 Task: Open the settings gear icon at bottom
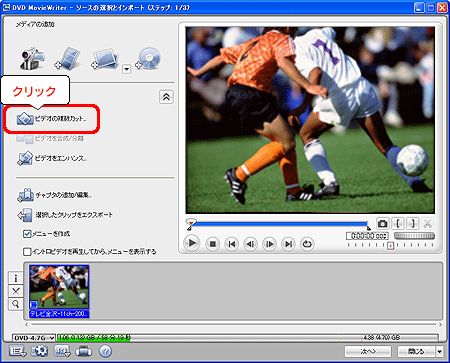pyautogui.click(x=39, y=351)
